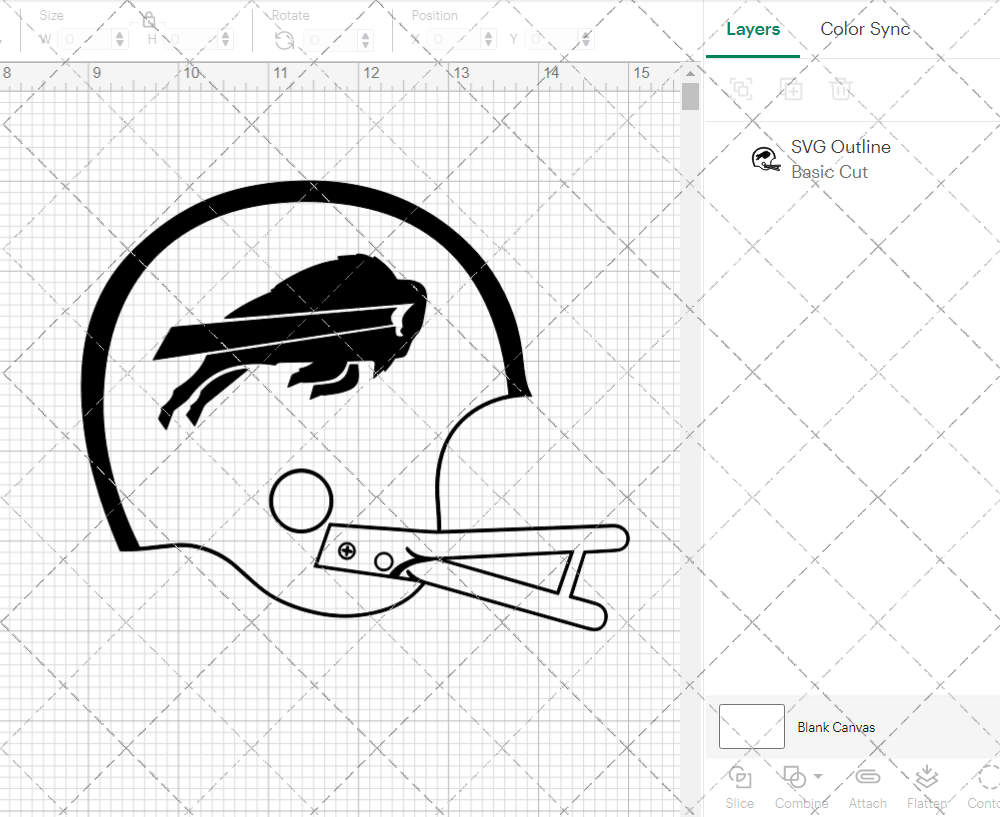Click the Attach paperclip icon
The image size is (1000, 817).
867,777
